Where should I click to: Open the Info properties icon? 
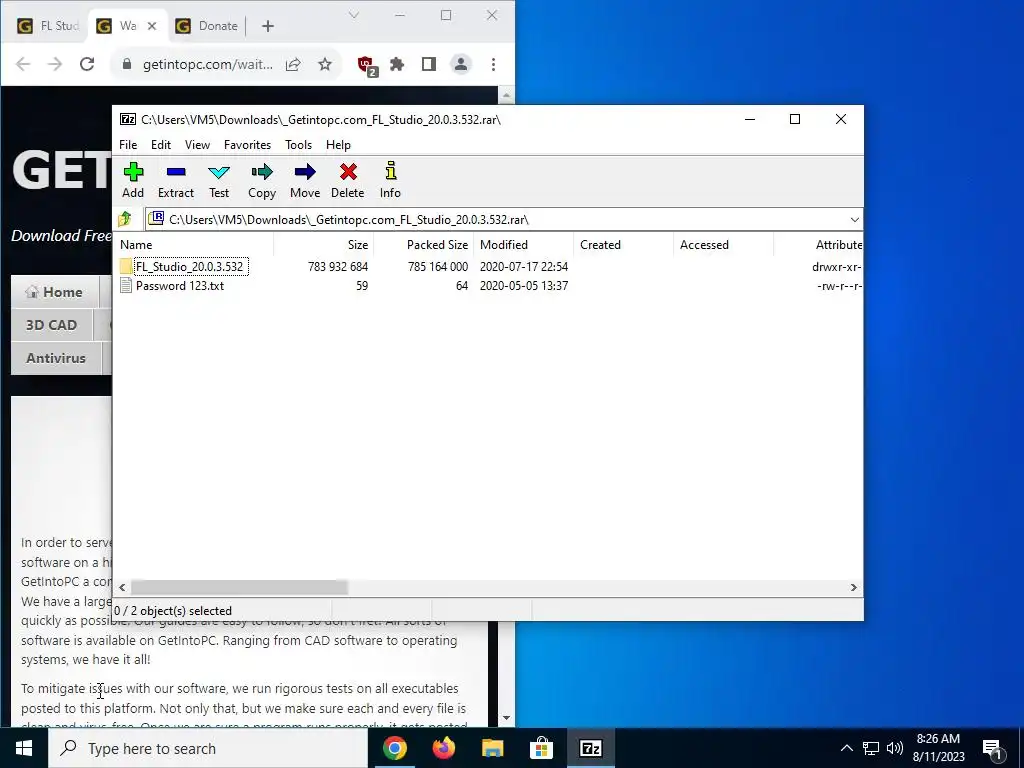pos(391,171)
